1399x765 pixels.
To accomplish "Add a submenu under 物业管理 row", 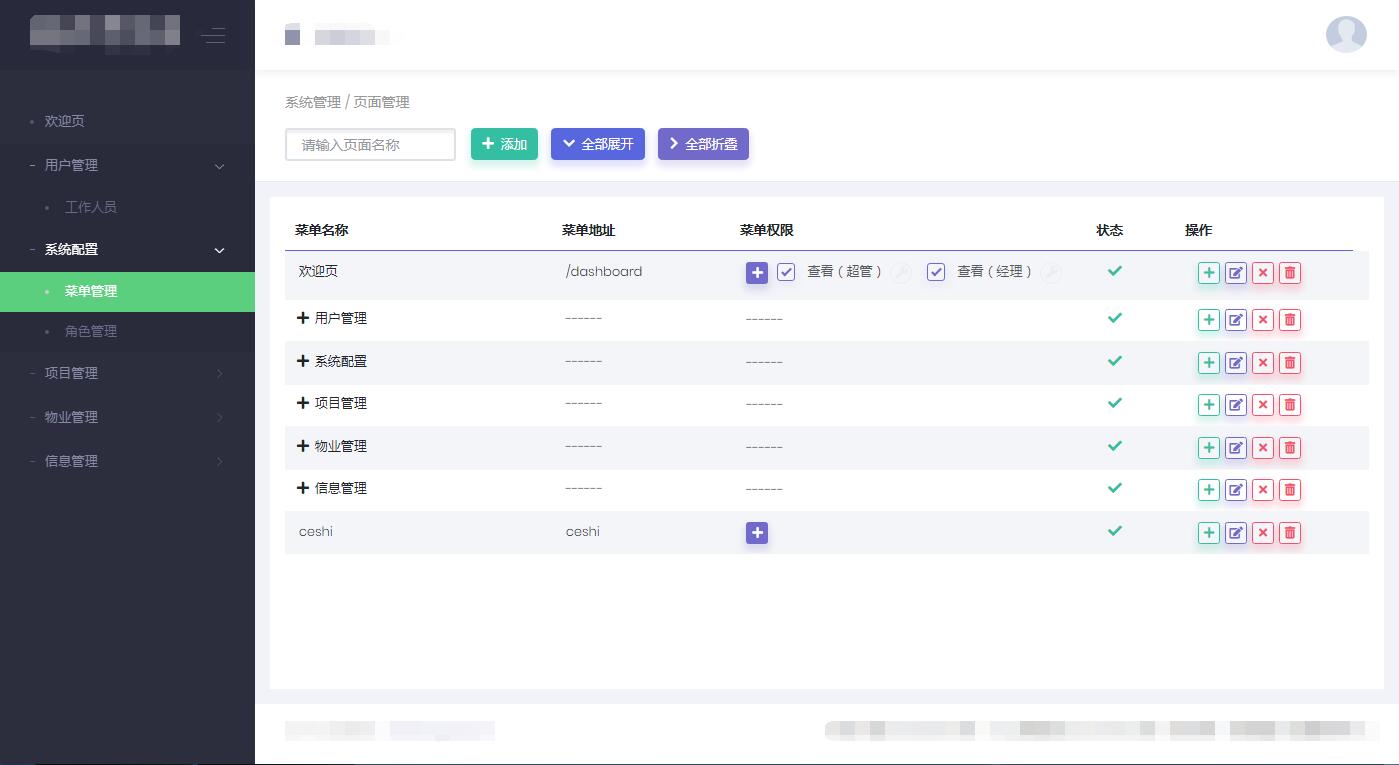I will pyautogui.click(x=1209, y=448).
